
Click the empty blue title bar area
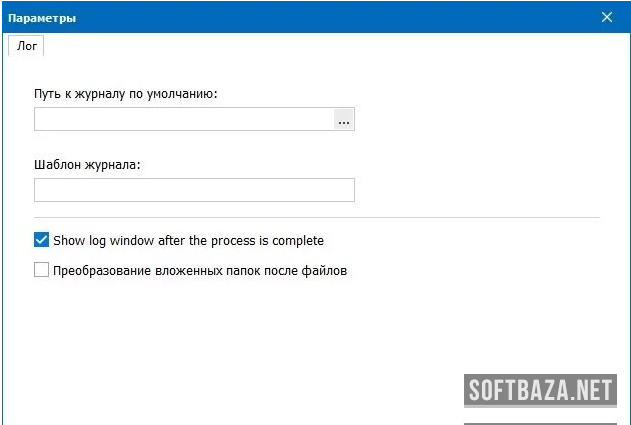coord(330,17)
